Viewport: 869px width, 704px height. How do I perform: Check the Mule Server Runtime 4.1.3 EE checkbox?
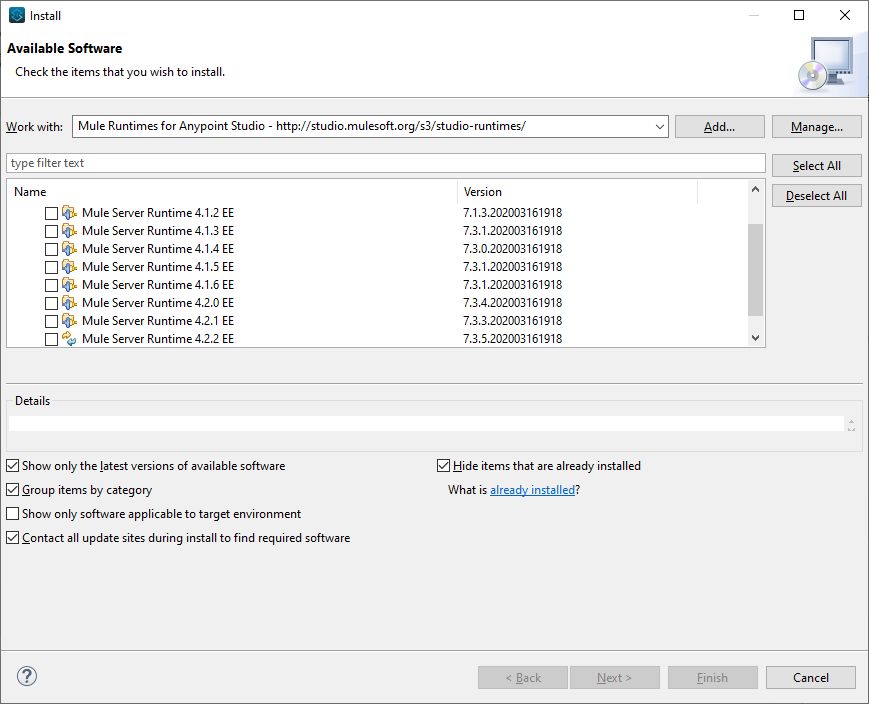point(51,231)
